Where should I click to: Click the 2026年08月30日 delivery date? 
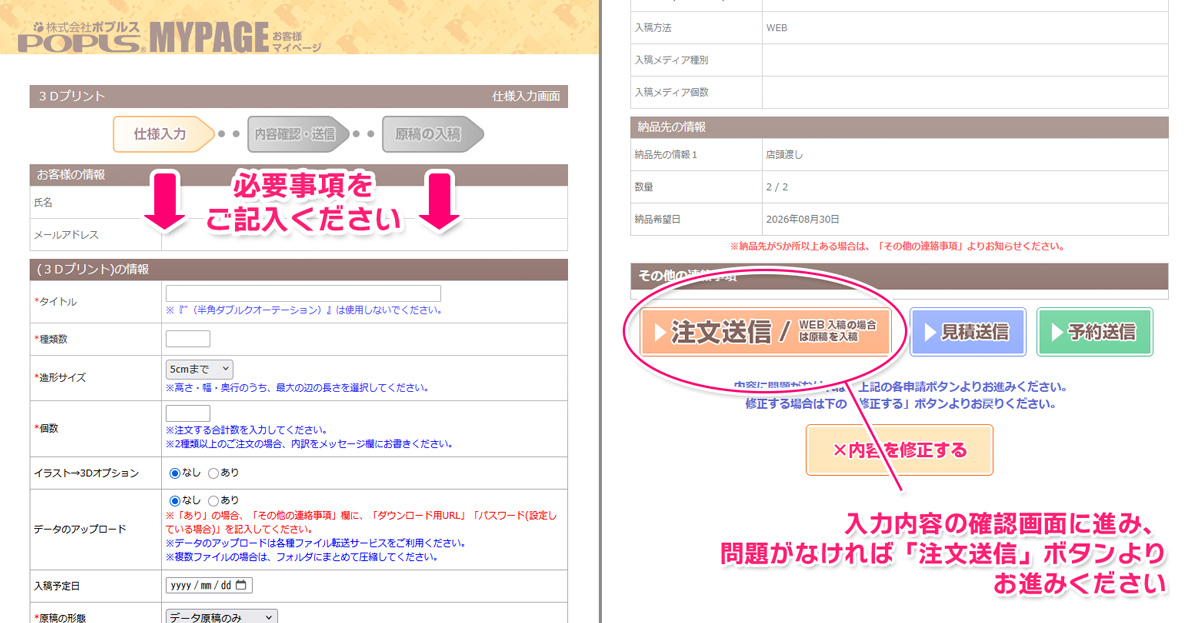click(802, 219)
